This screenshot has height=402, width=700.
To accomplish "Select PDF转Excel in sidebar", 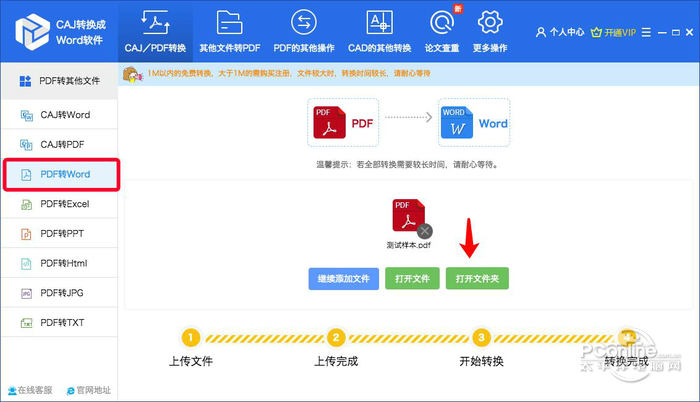I will [59, 204].
